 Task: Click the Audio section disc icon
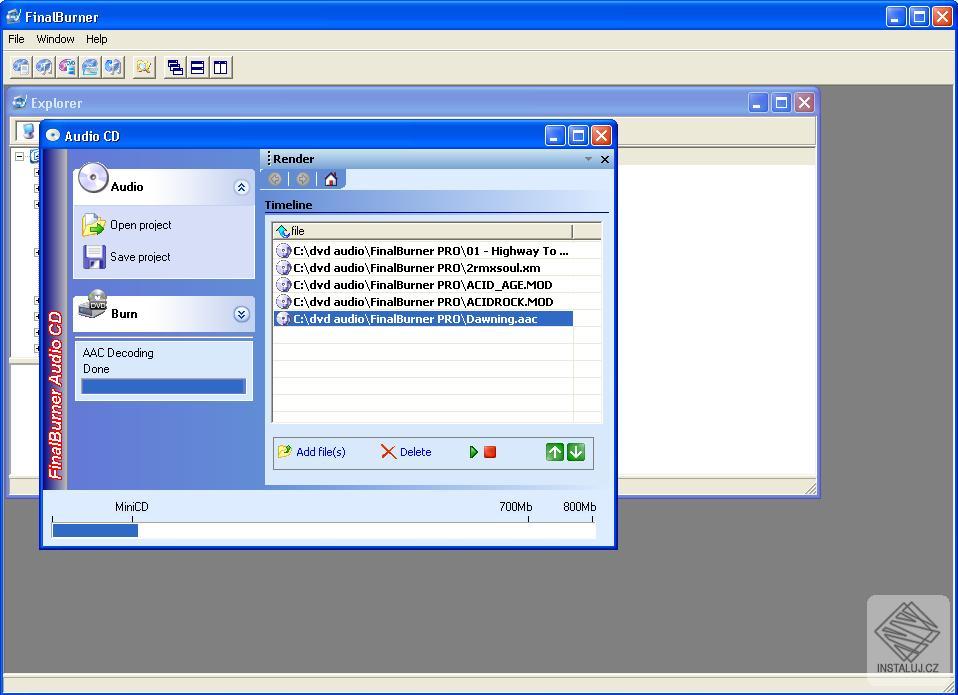[93, 178]
